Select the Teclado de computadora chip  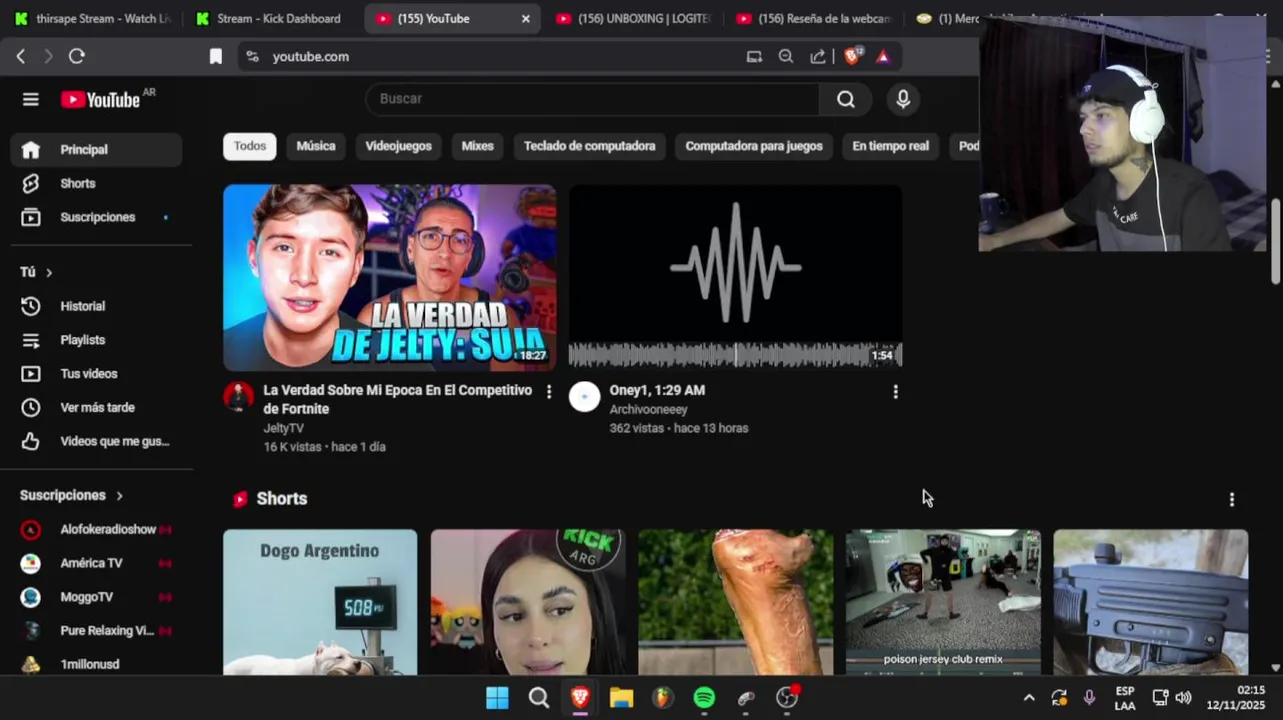pyautogui.click(x=589, y=146)
